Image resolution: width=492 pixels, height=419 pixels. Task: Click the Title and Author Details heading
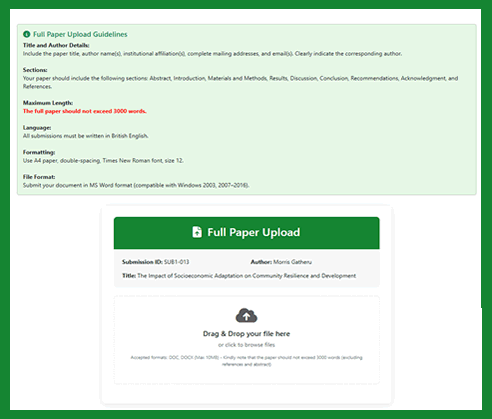(56, 45)
